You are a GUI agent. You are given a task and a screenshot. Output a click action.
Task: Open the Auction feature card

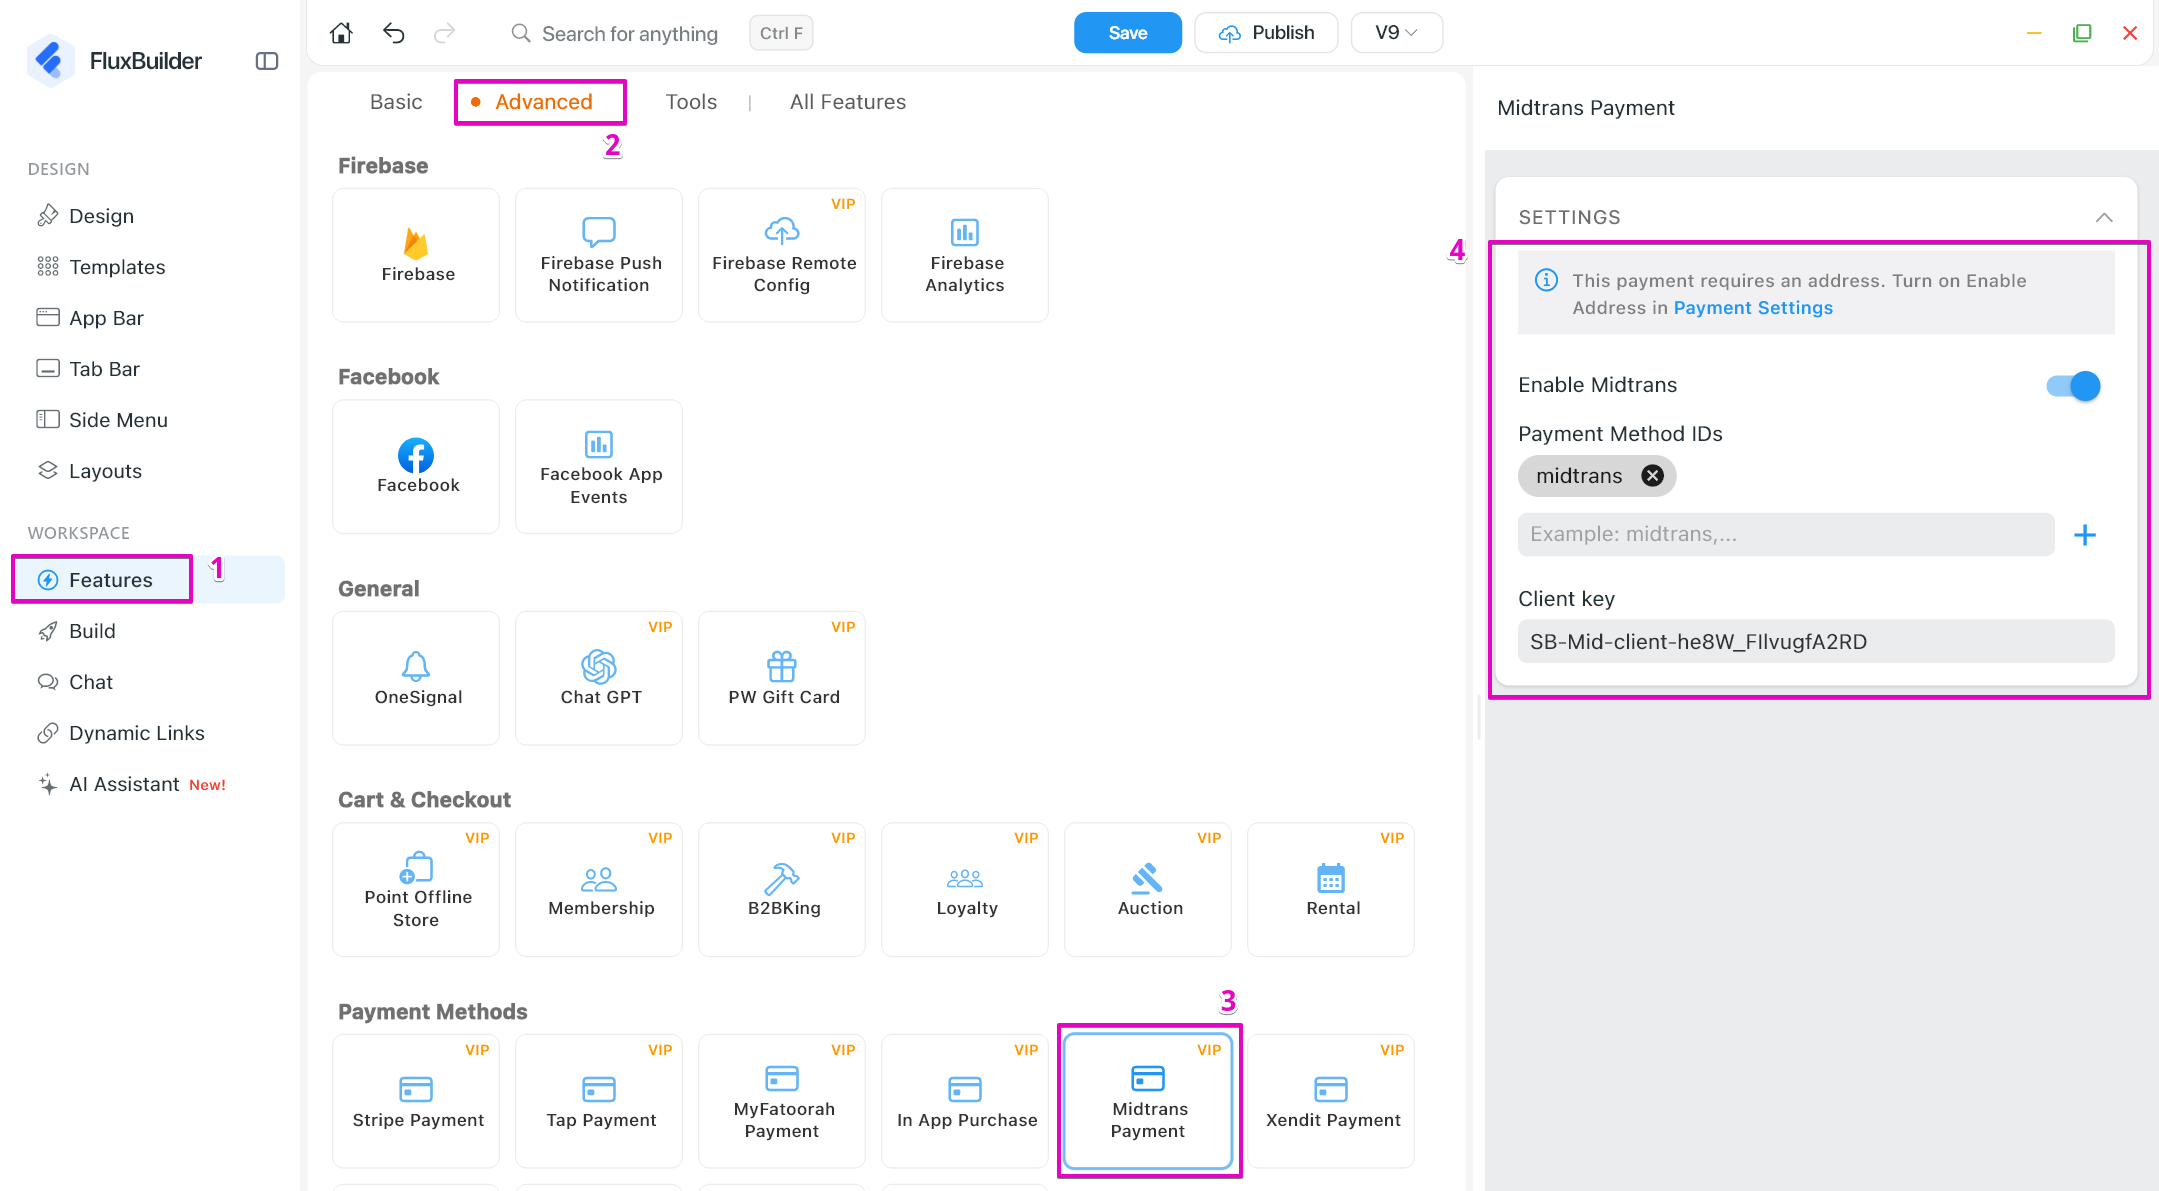[x=1148, y=889]
